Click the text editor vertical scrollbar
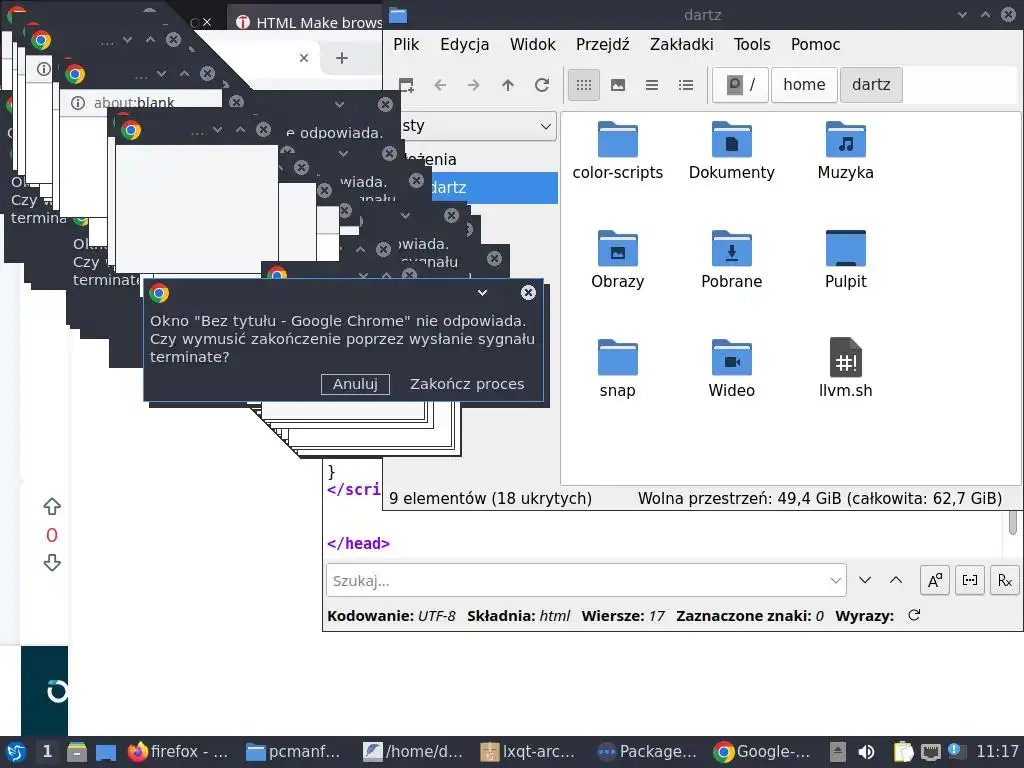 (1013, 524)
